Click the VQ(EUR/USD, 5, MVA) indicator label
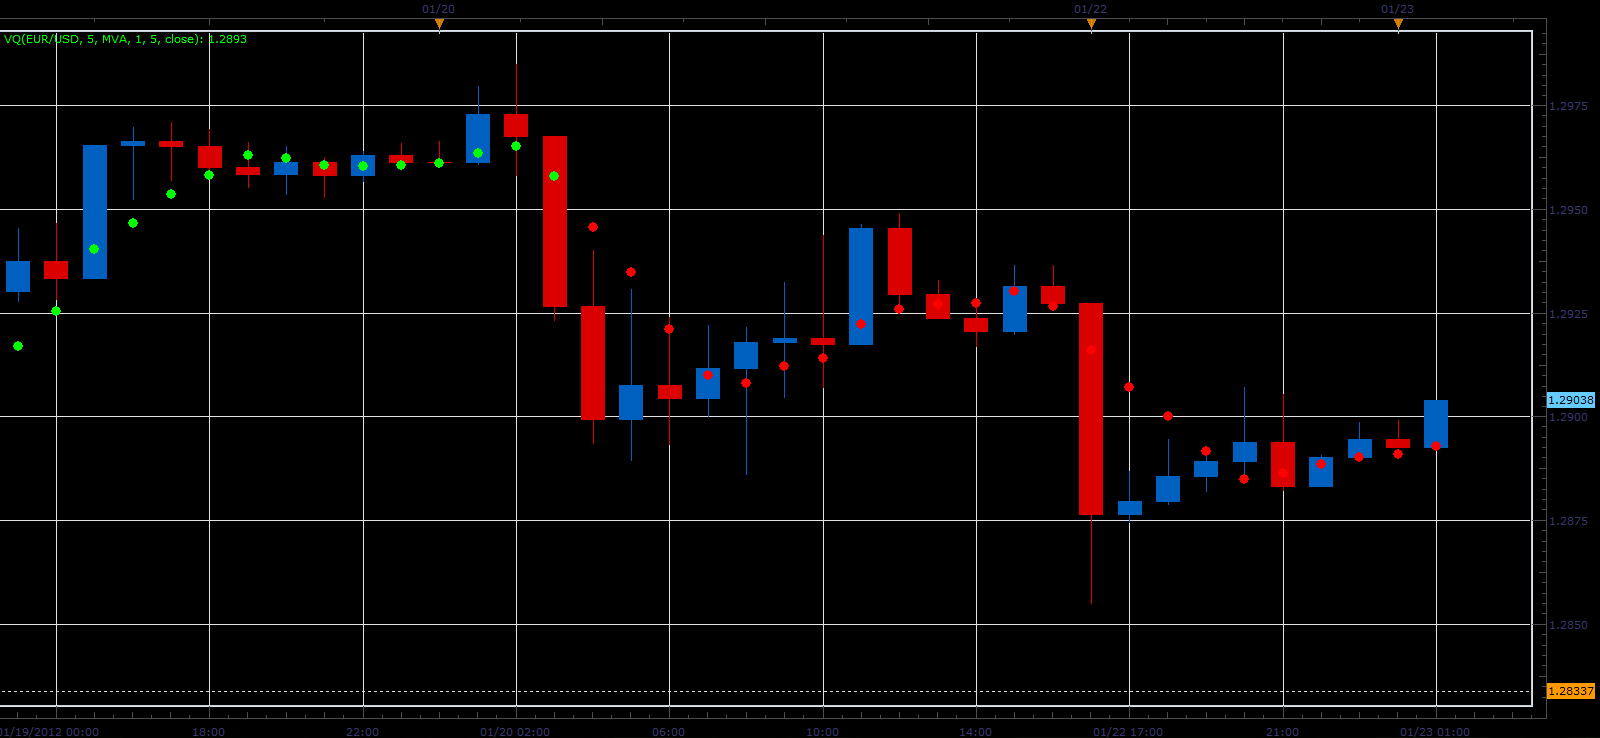This screenshot has height=738, width=1600. tap(125, 39)
